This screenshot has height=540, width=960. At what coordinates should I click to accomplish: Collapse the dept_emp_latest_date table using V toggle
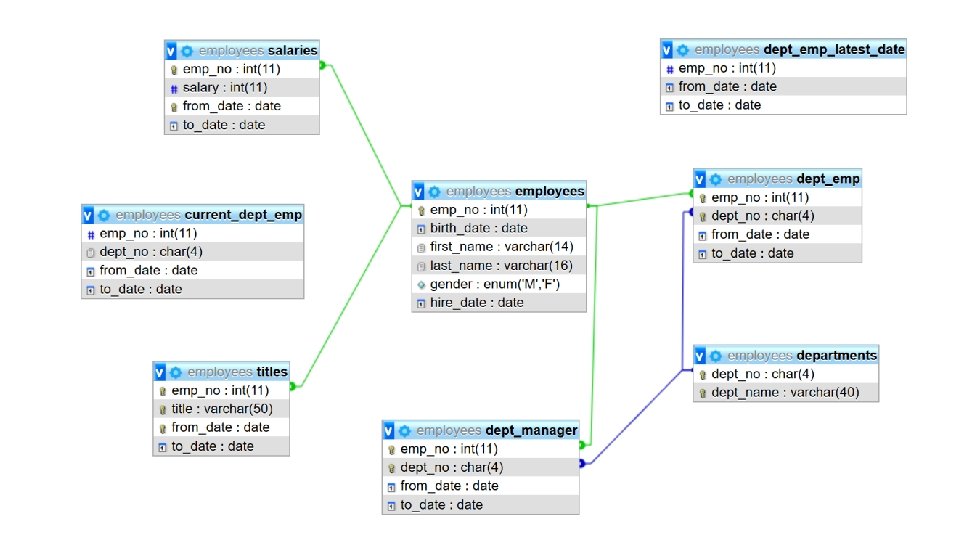[x=667, y=50]
